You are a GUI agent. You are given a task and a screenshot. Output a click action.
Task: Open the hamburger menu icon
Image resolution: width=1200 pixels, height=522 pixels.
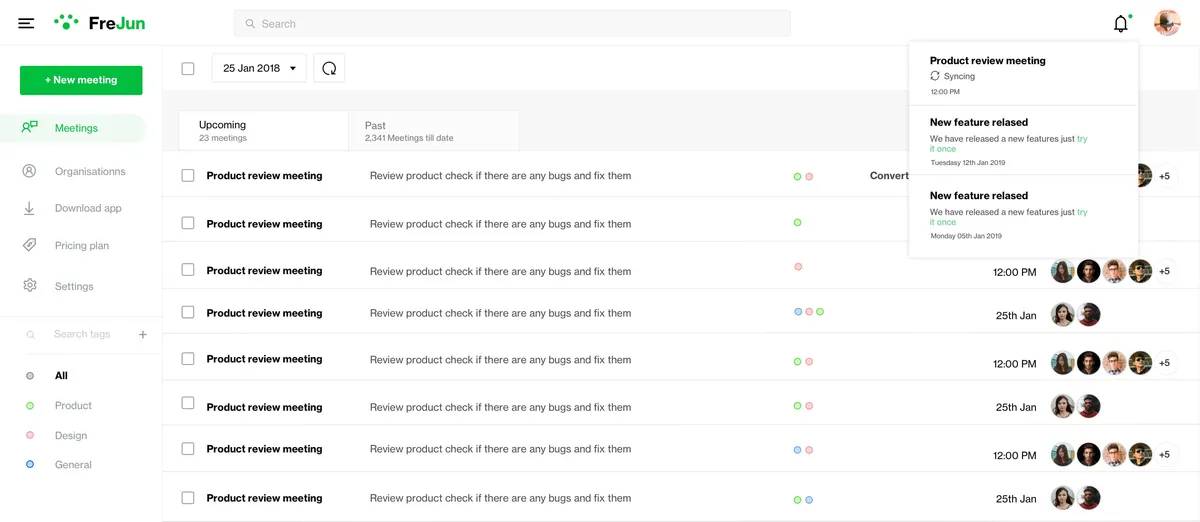pos(26,23)
